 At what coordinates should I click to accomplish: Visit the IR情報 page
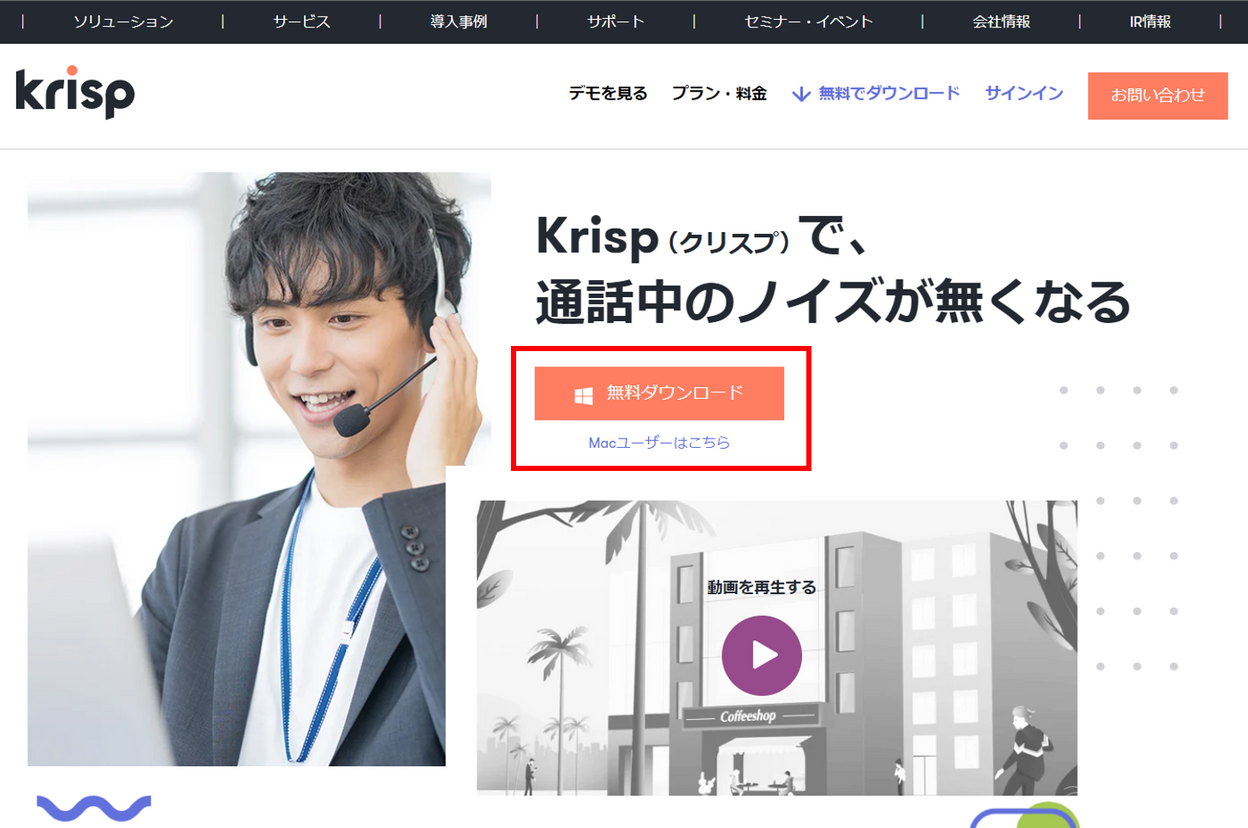coord(1150,21)
